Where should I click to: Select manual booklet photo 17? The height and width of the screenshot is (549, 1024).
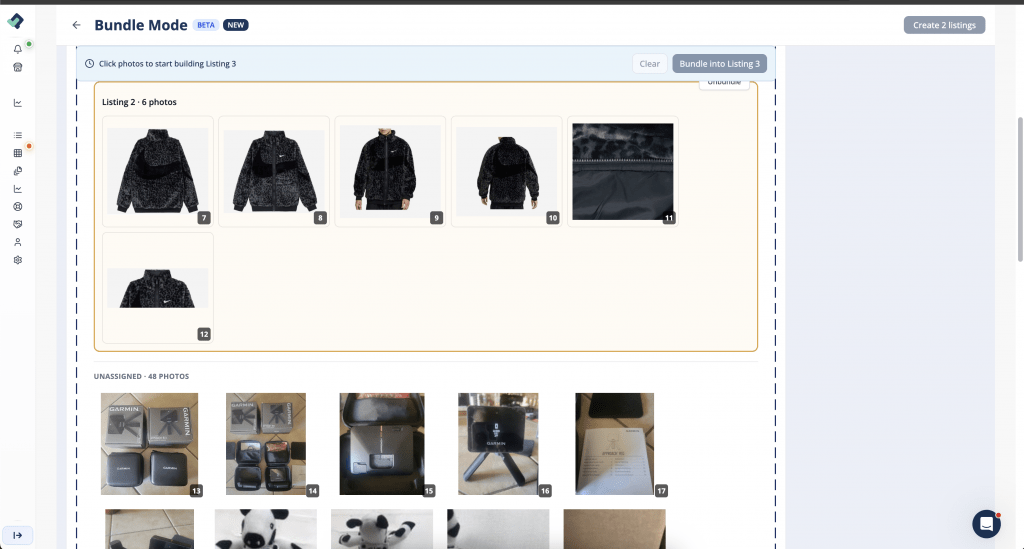pos(615,444)
